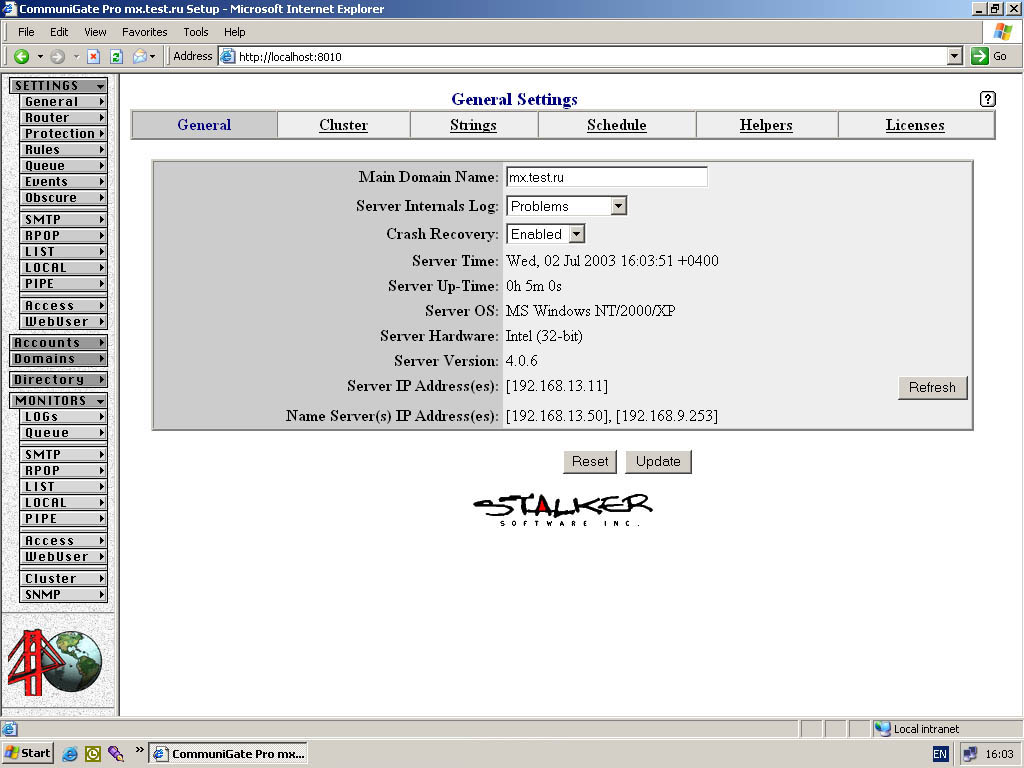Click the Stalker Software logo
Viewport: 1024px width, 768px height.
pos(563,509)
